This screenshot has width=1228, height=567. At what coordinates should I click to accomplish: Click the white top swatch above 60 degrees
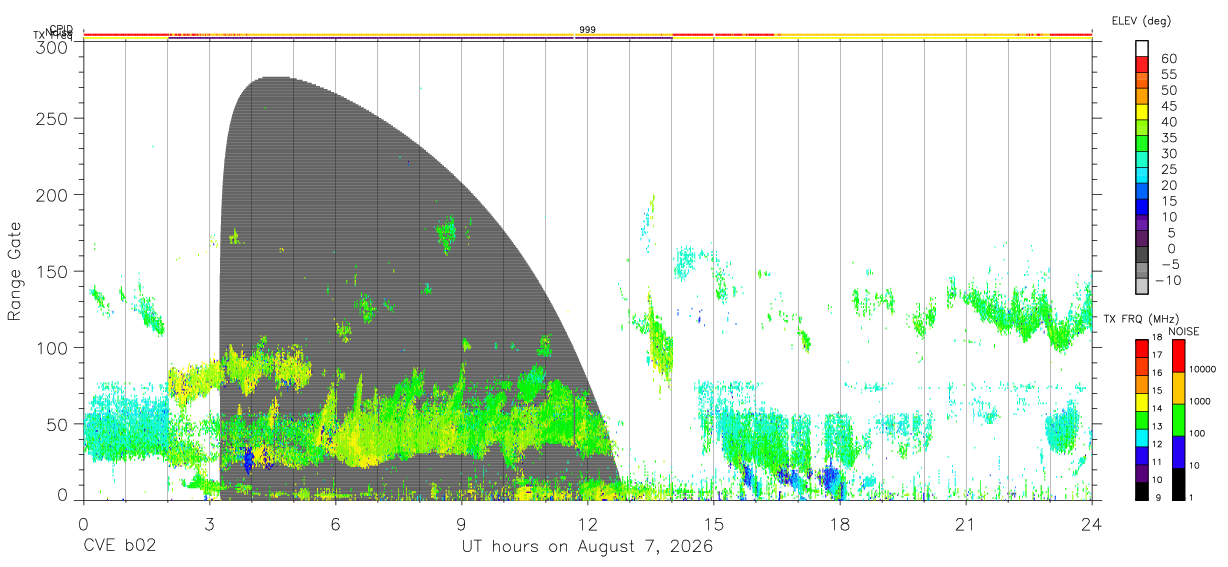(1142, 50)
